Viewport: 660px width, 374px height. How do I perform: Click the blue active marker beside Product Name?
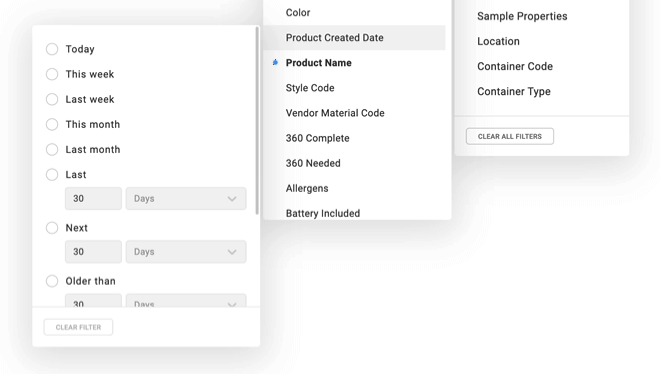(x=275, y=63)
